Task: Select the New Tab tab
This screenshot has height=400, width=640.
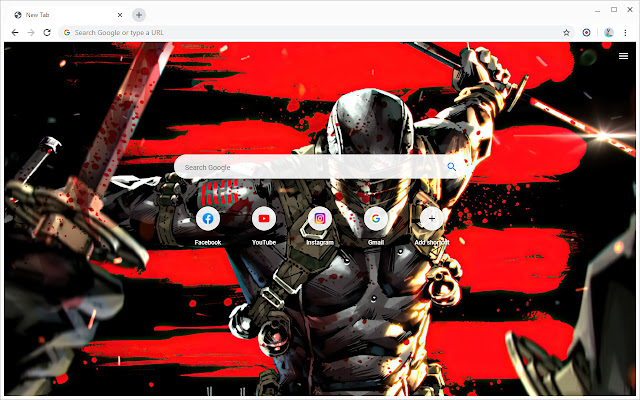Action: tap(67, 15)
